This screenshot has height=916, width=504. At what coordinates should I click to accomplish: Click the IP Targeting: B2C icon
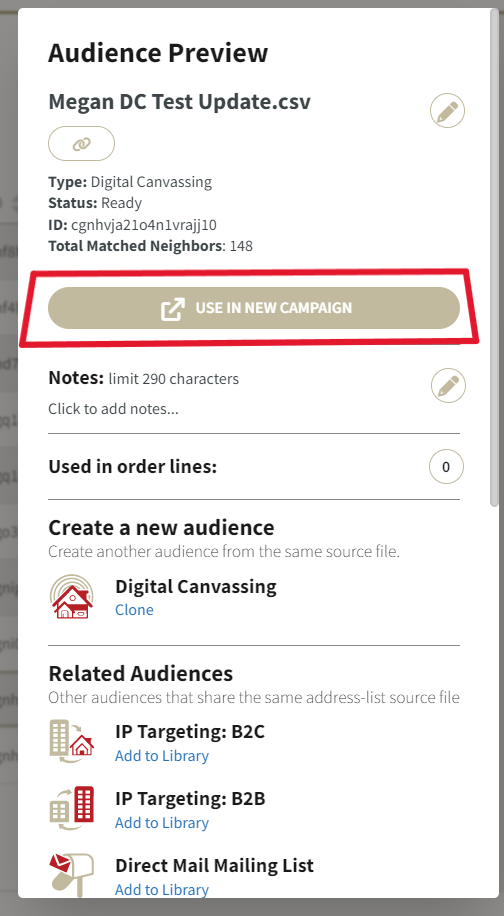[72, 741]
